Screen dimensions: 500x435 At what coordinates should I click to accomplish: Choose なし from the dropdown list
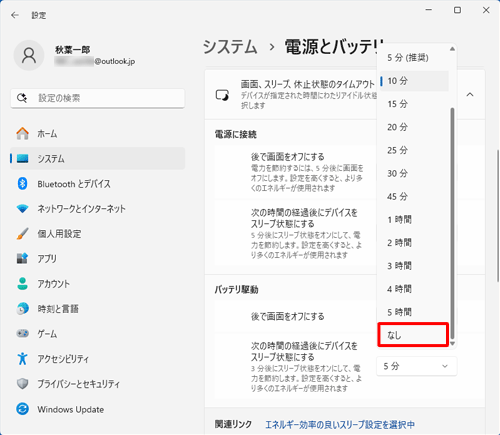413,335
